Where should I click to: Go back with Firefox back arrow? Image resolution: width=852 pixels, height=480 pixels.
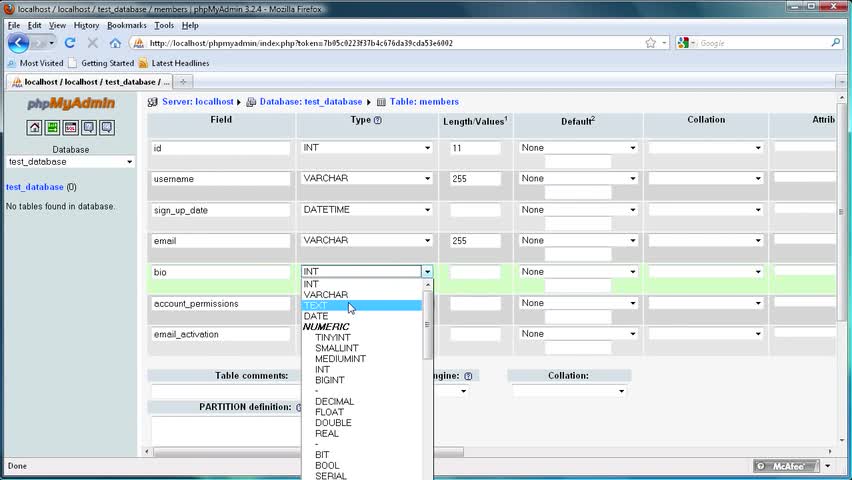[x=18, y=42]
